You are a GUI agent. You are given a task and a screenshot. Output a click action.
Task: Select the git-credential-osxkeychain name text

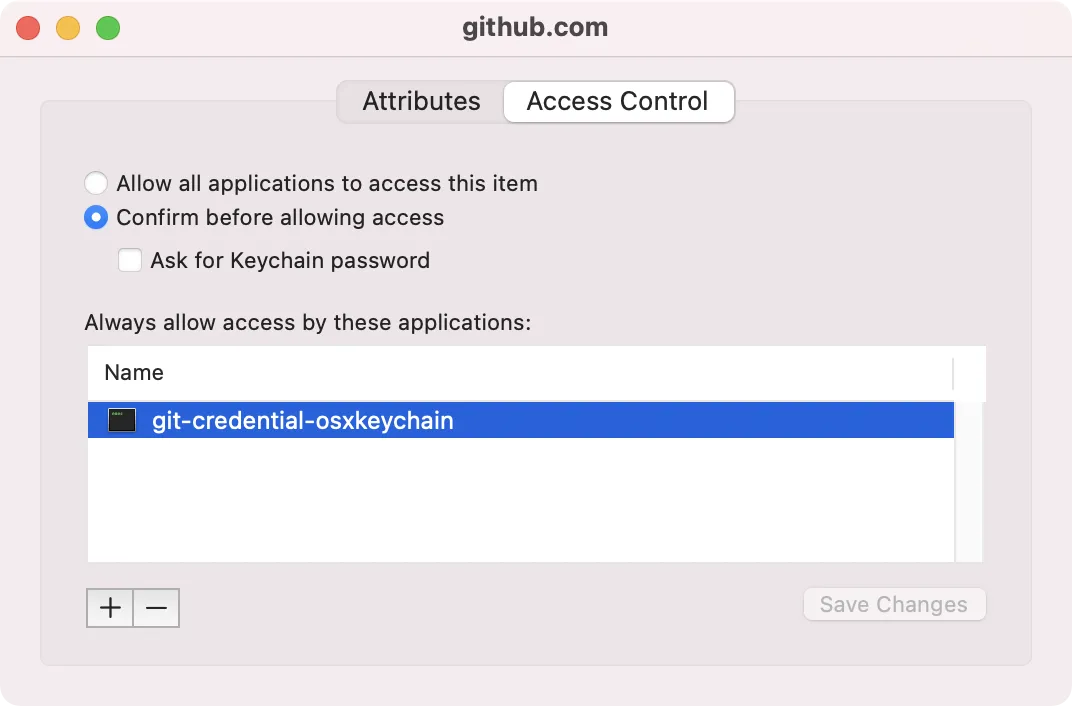click(x=302, y=421)
